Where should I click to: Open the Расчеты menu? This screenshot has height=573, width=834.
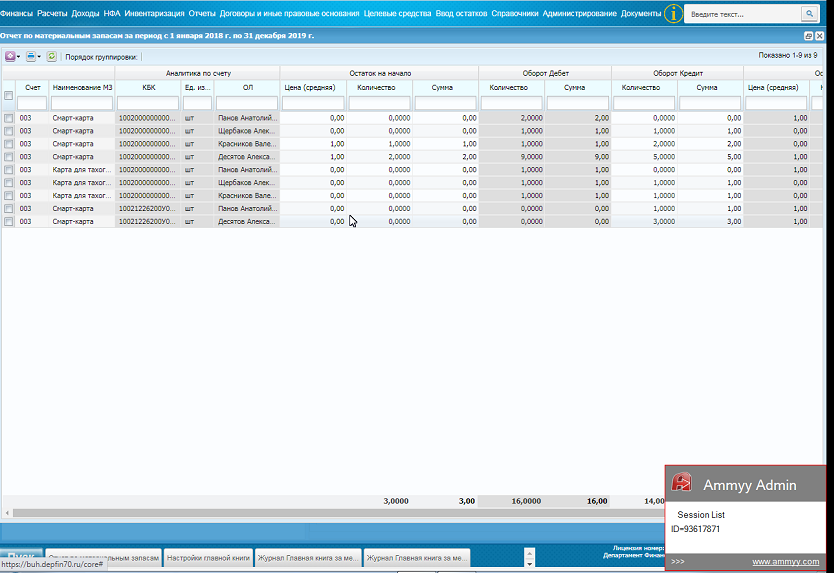[52, 13]
